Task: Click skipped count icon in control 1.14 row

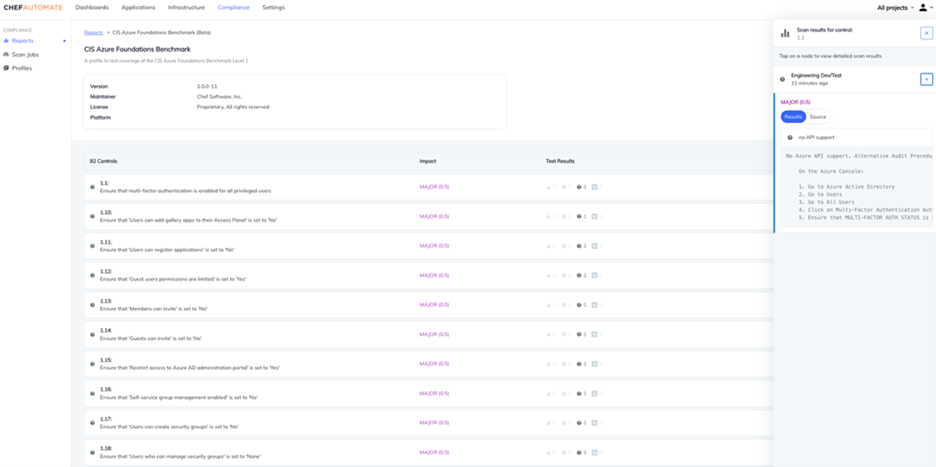Action: [x=579, y=334]
